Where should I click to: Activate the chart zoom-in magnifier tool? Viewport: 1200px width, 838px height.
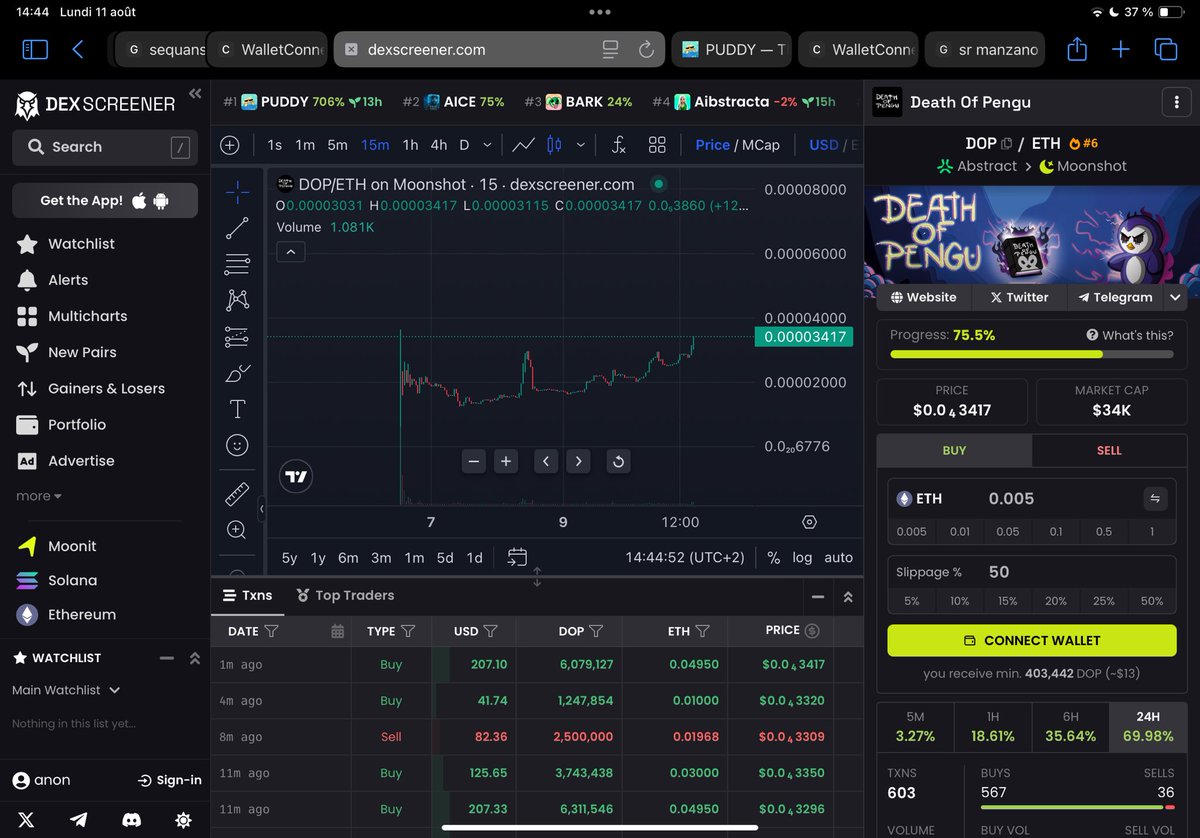click(x=237, y=530)
